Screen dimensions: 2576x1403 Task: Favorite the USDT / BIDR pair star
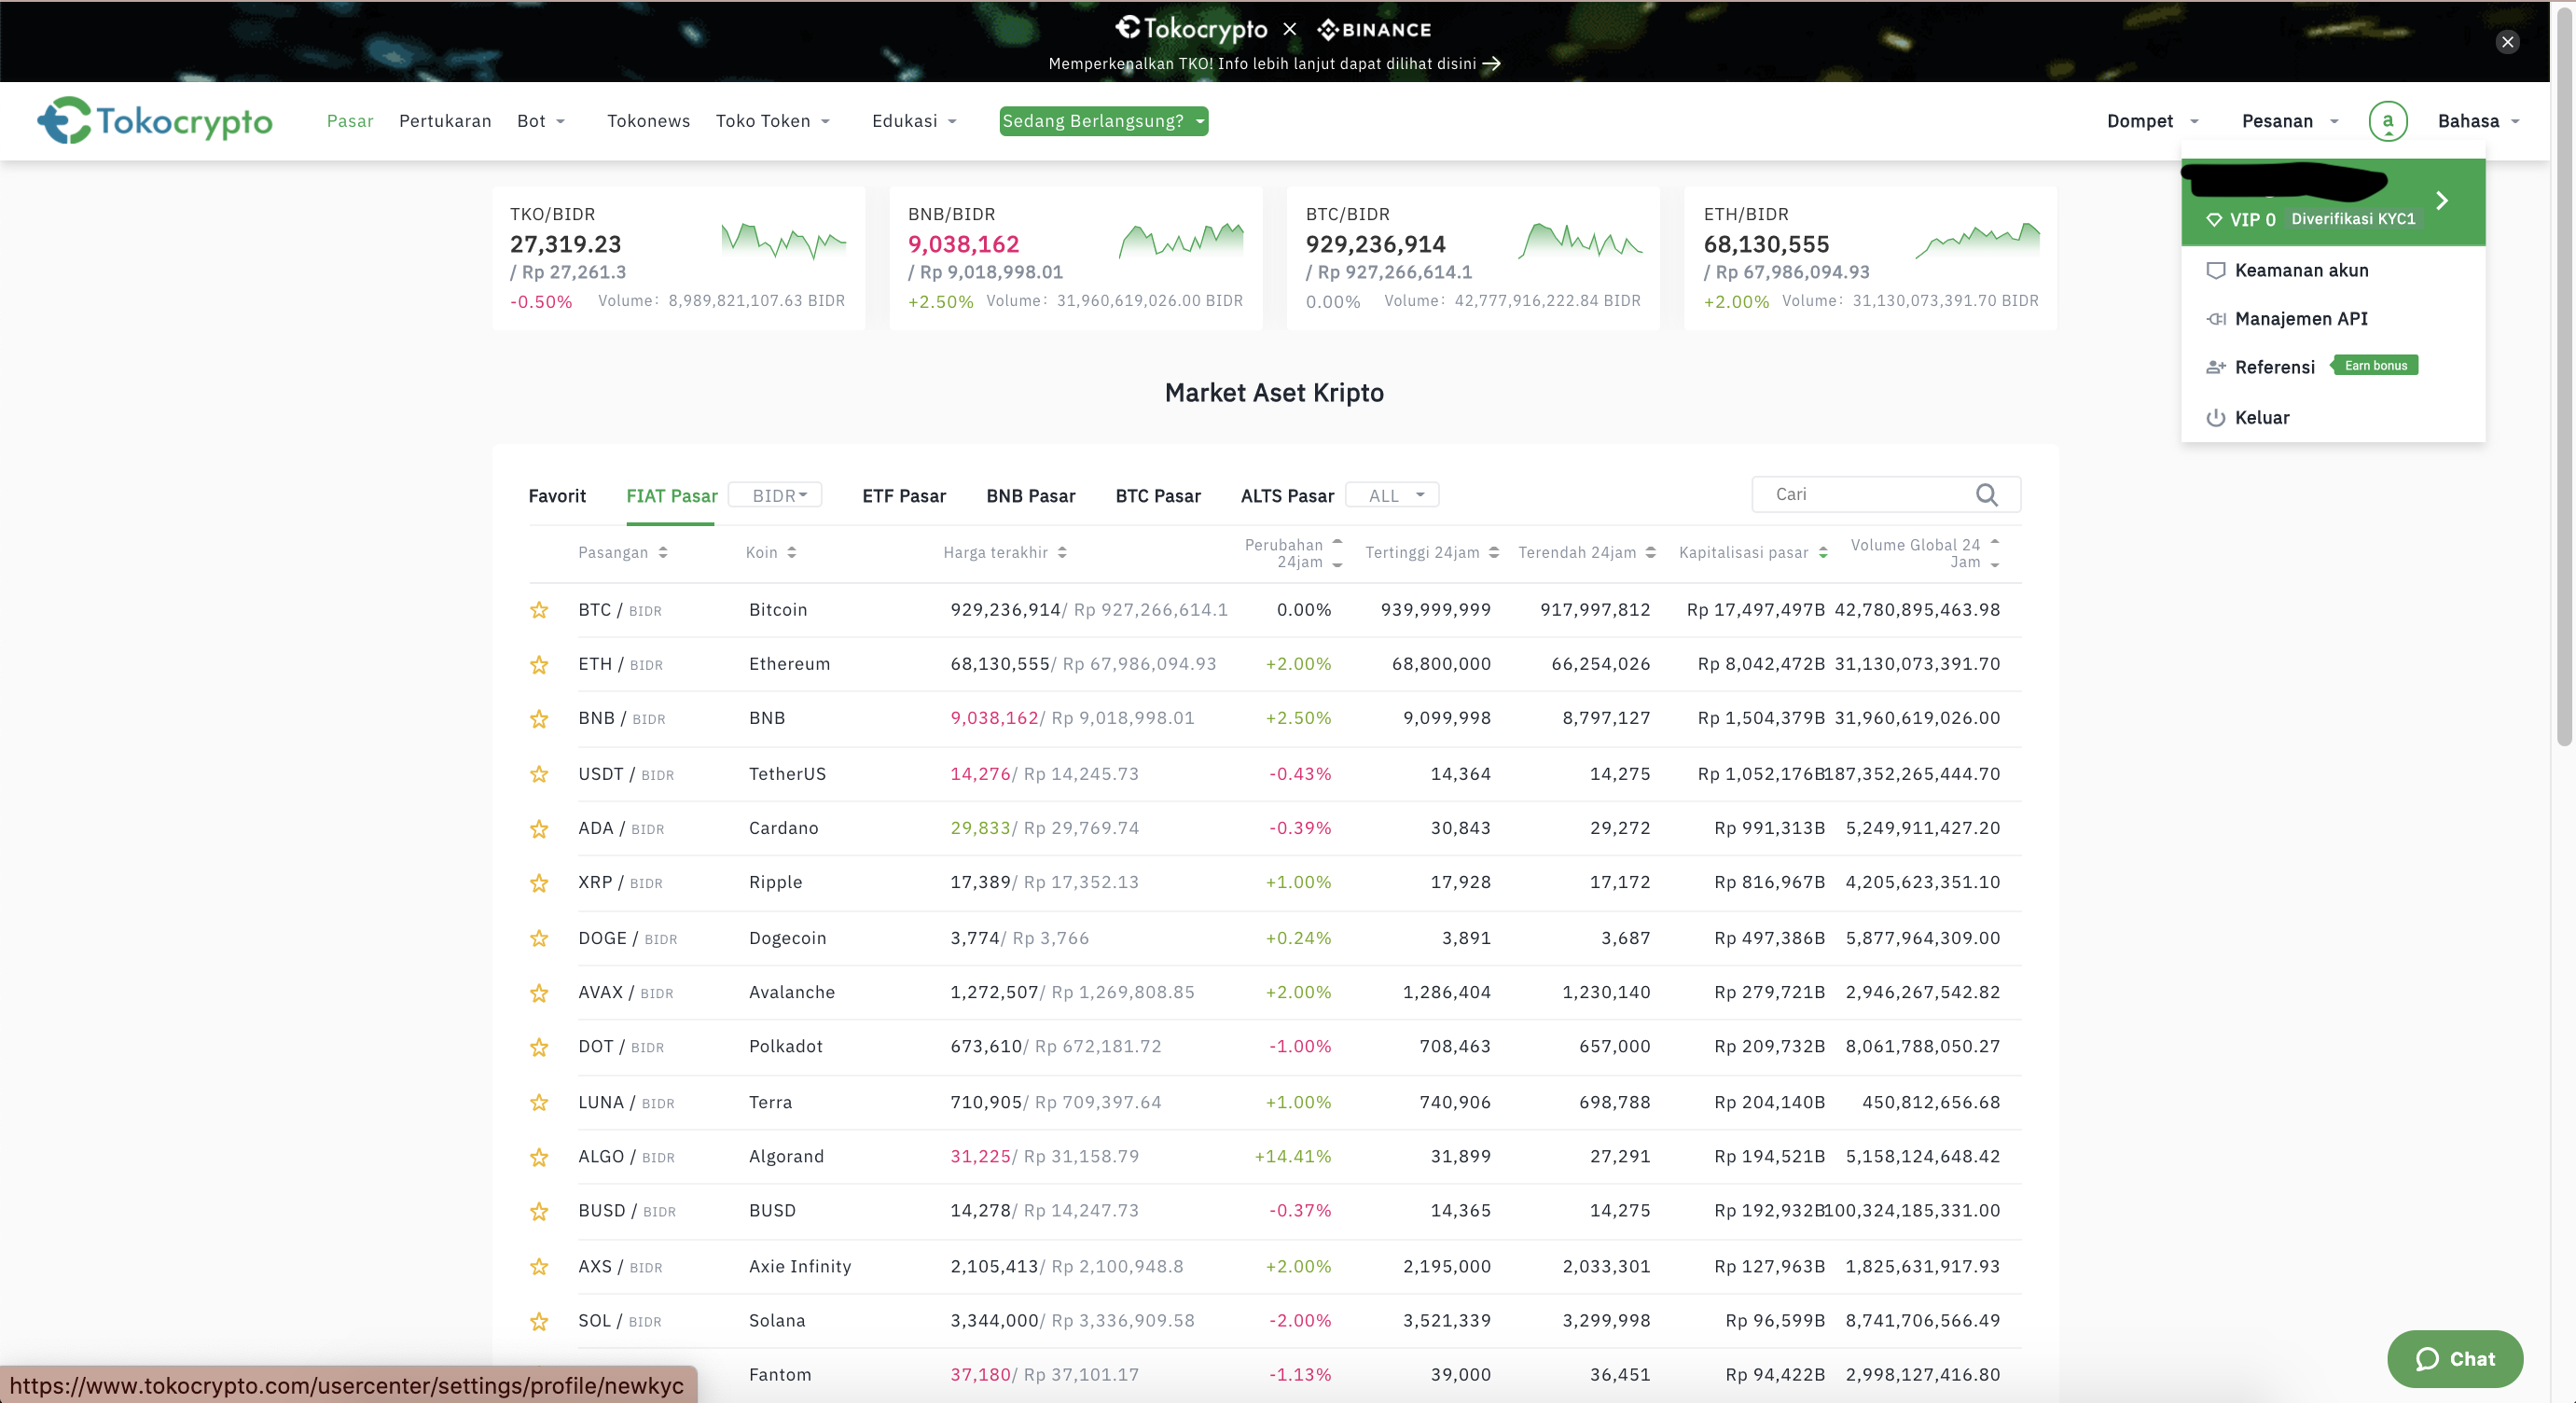pos(539,774)
